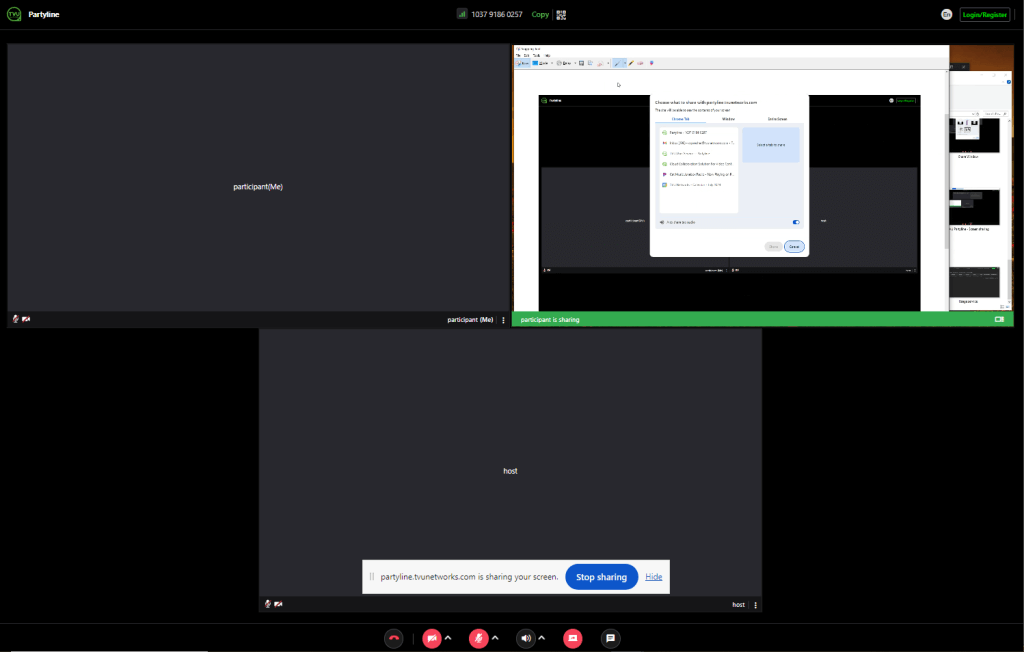Image resolution: width=1024 pixels, height=652 pixels.
Task: Click muted mic icon on host tile
Action: [x=268, y=604]
